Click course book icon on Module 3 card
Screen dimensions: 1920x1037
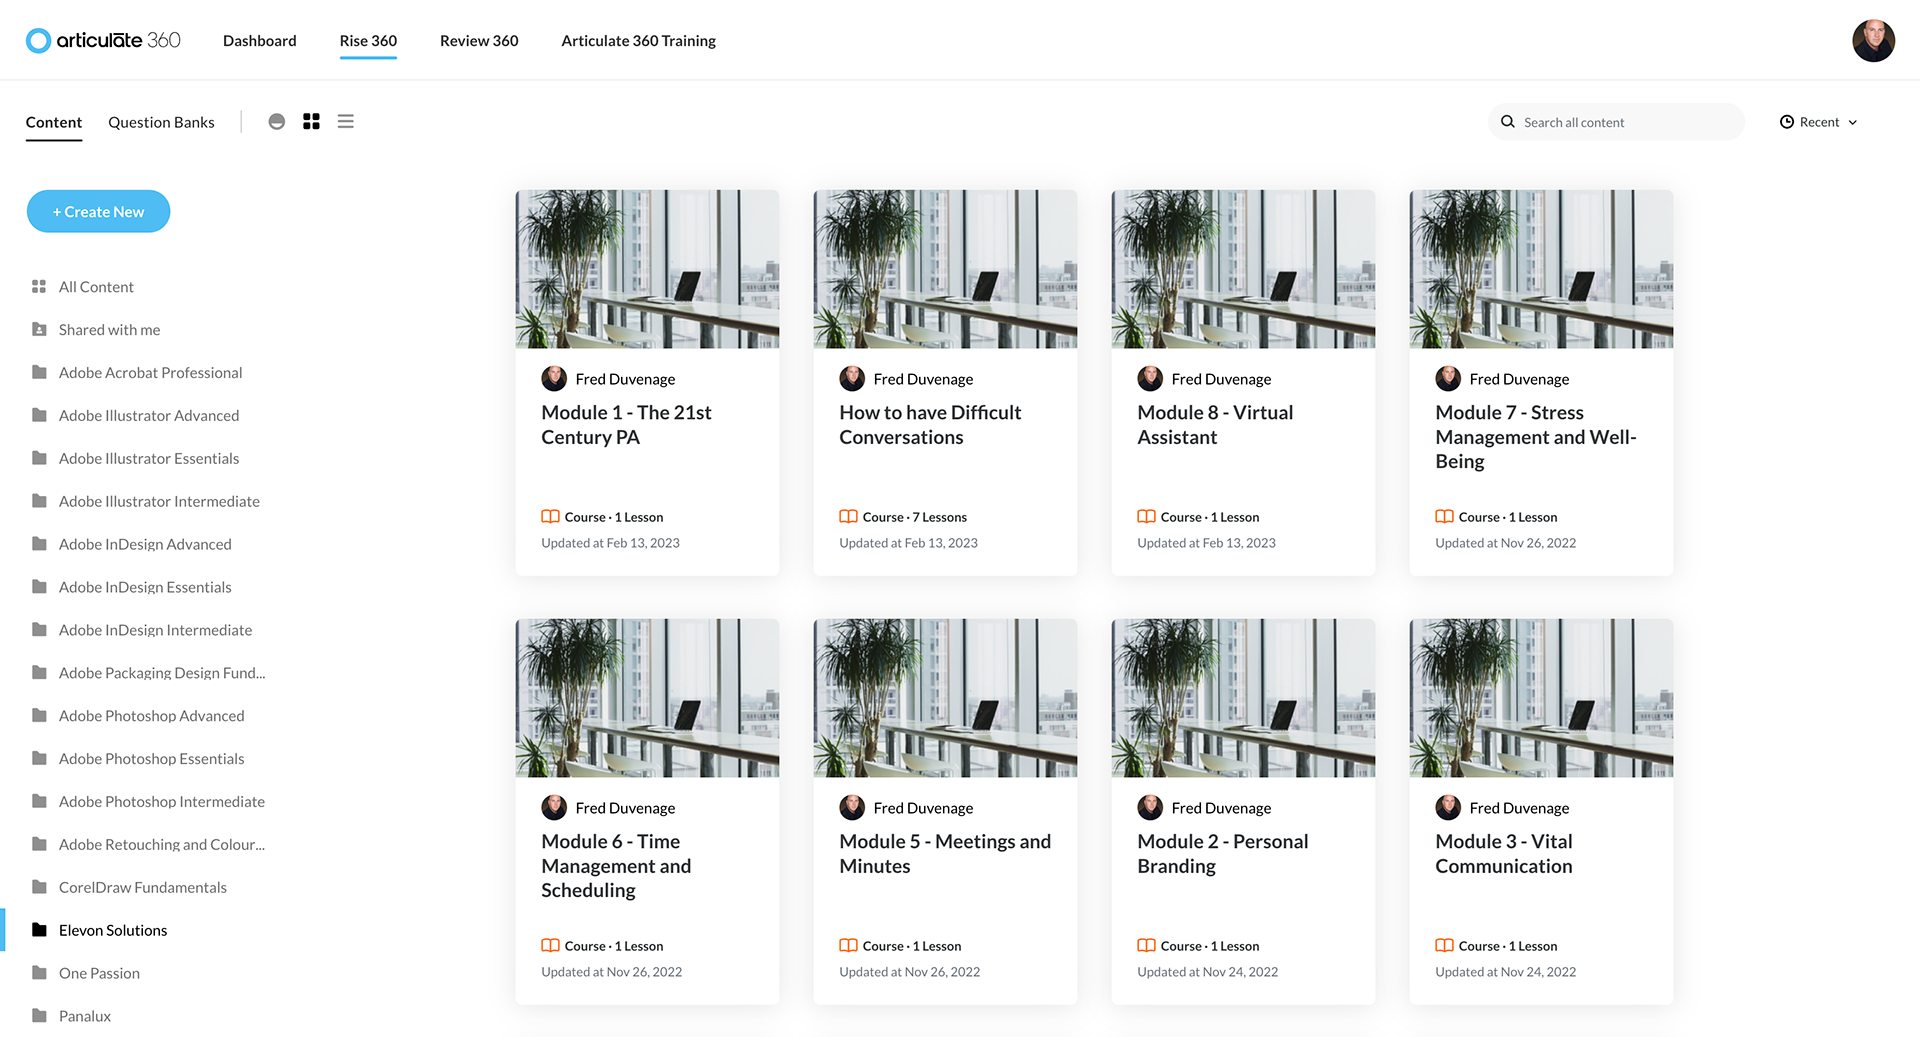point(1444,946)
